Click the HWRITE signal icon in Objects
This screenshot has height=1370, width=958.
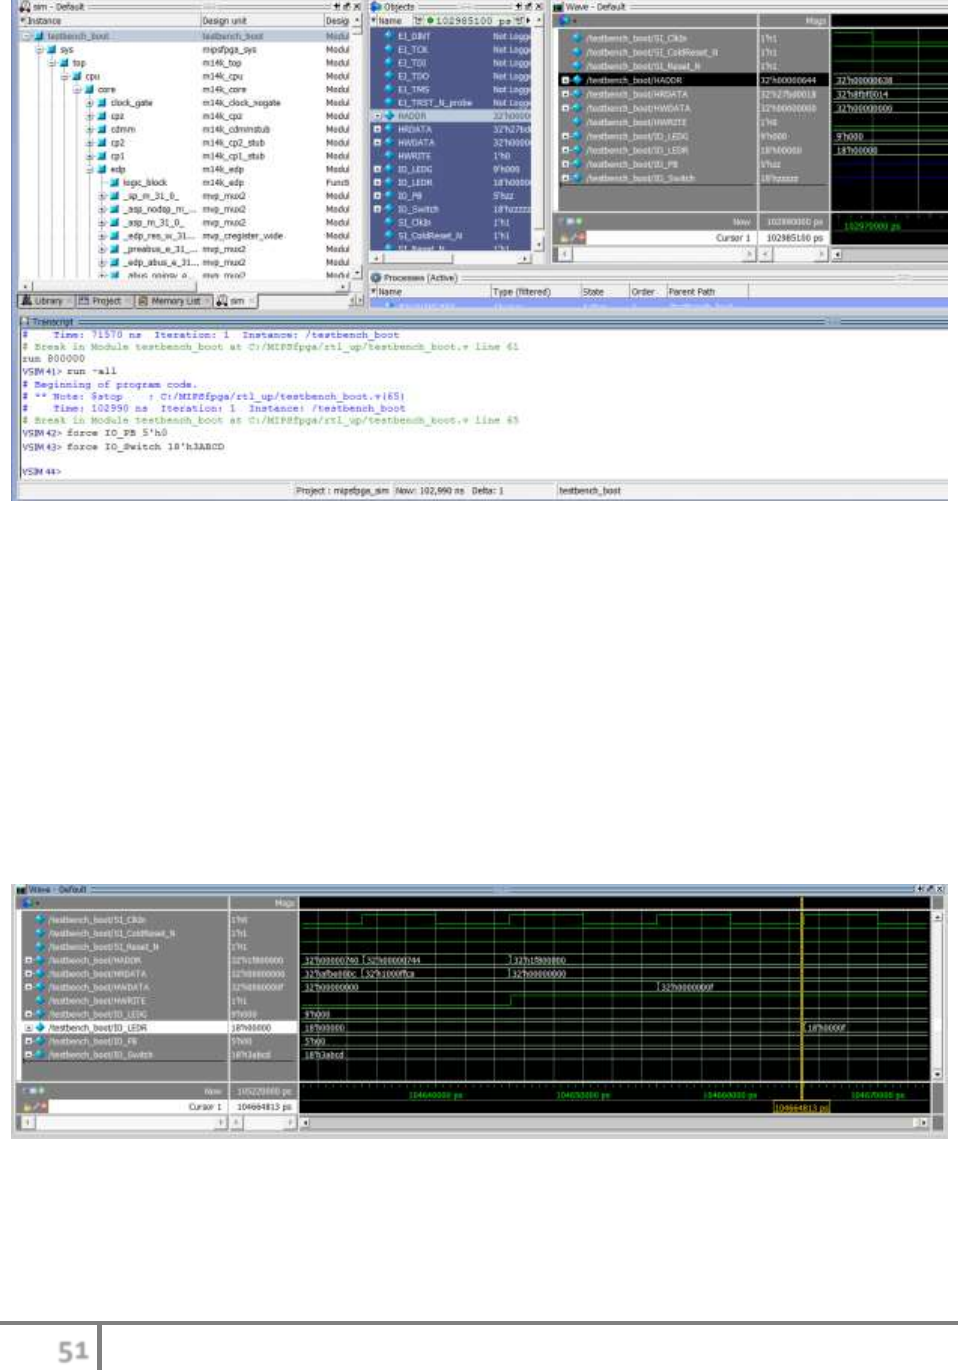pyautogui.click(x=389, y=156)
